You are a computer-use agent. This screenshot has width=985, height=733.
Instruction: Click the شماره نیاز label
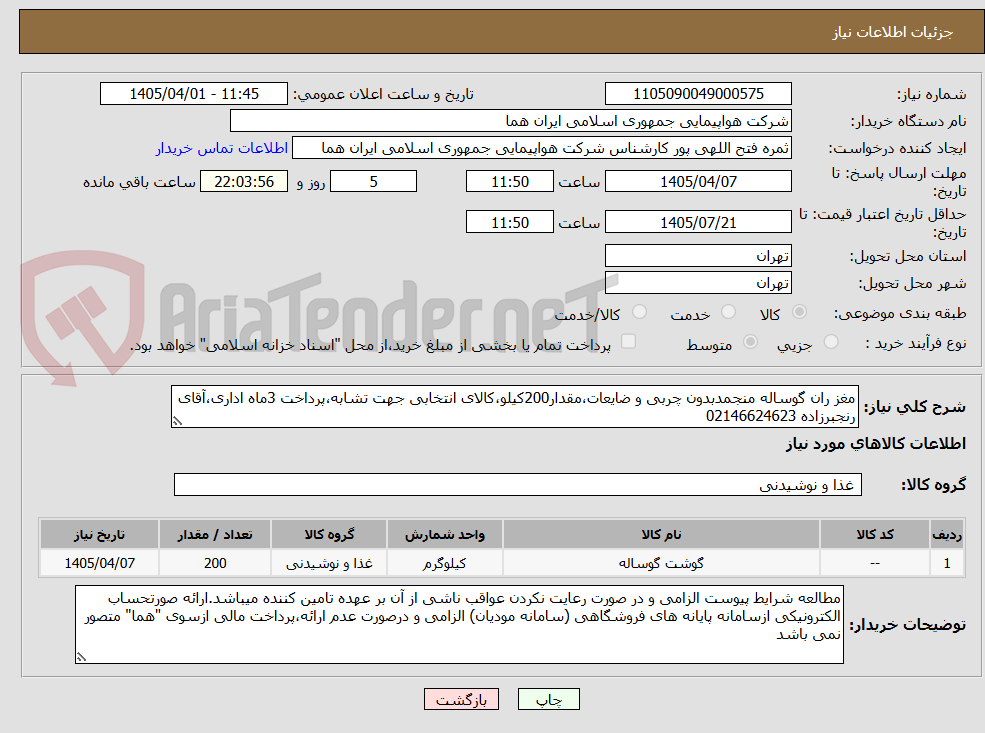coord(931,95)
